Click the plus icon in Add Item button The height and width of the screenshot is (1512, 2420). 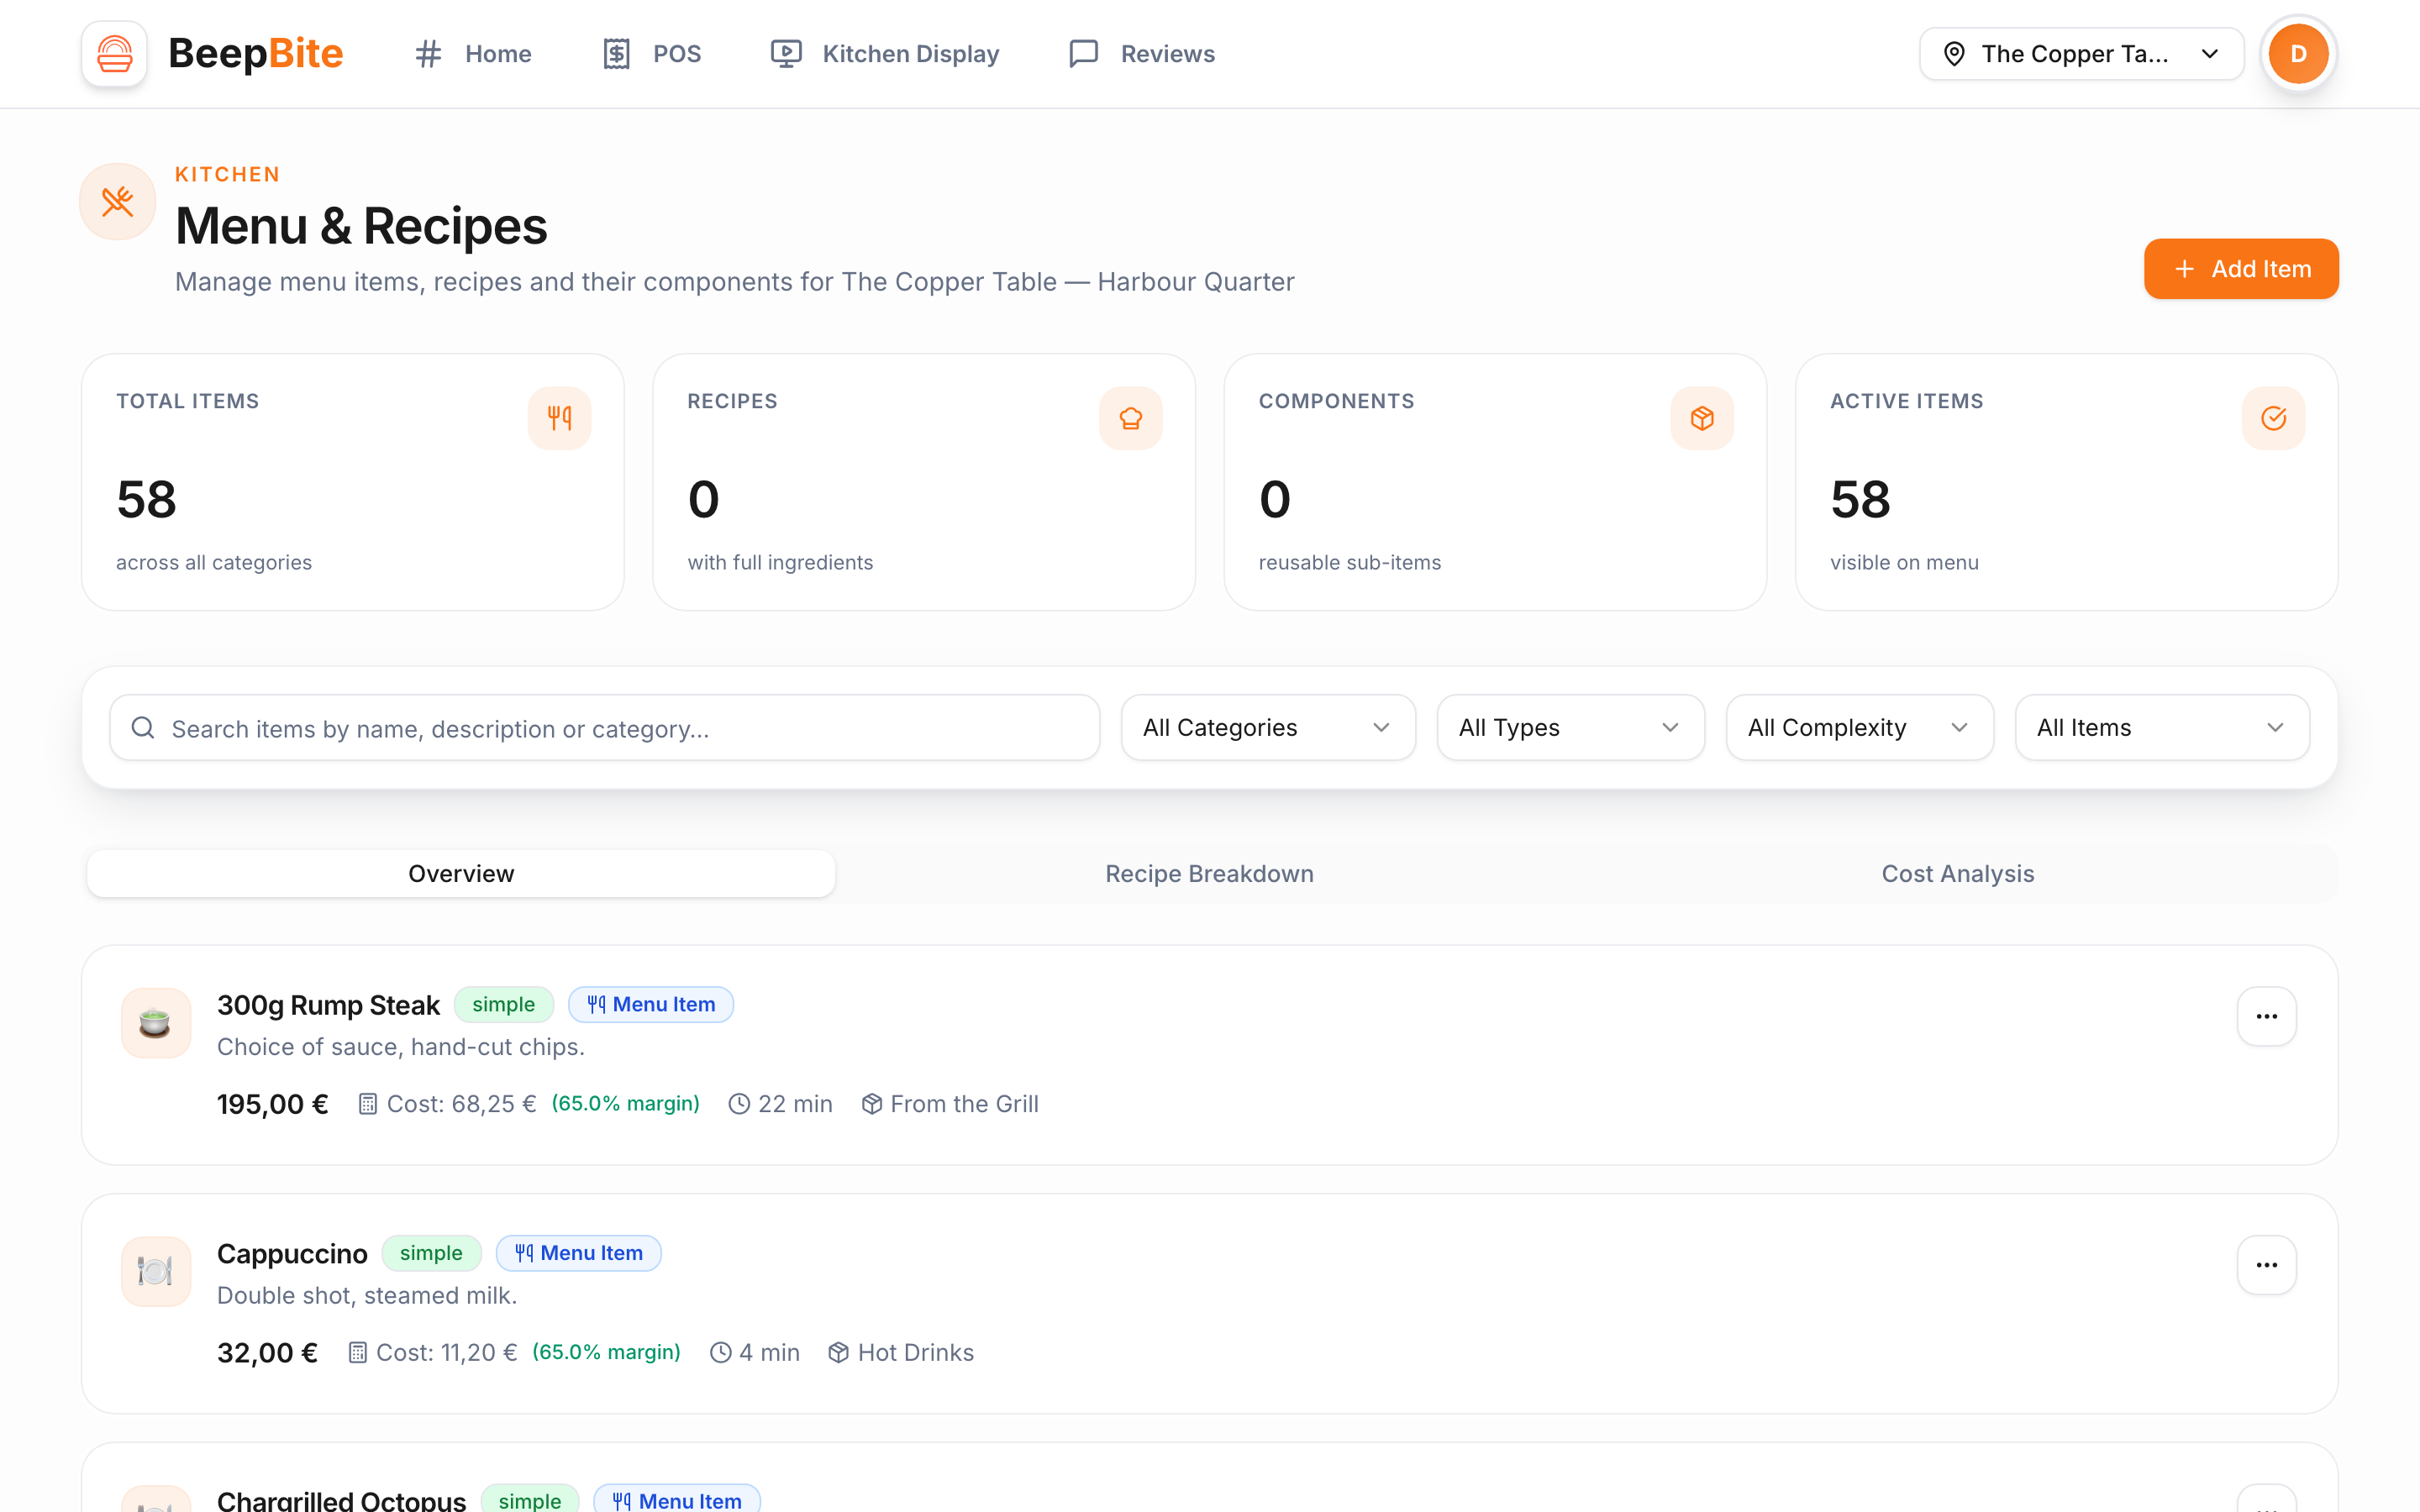point(2184,270)
